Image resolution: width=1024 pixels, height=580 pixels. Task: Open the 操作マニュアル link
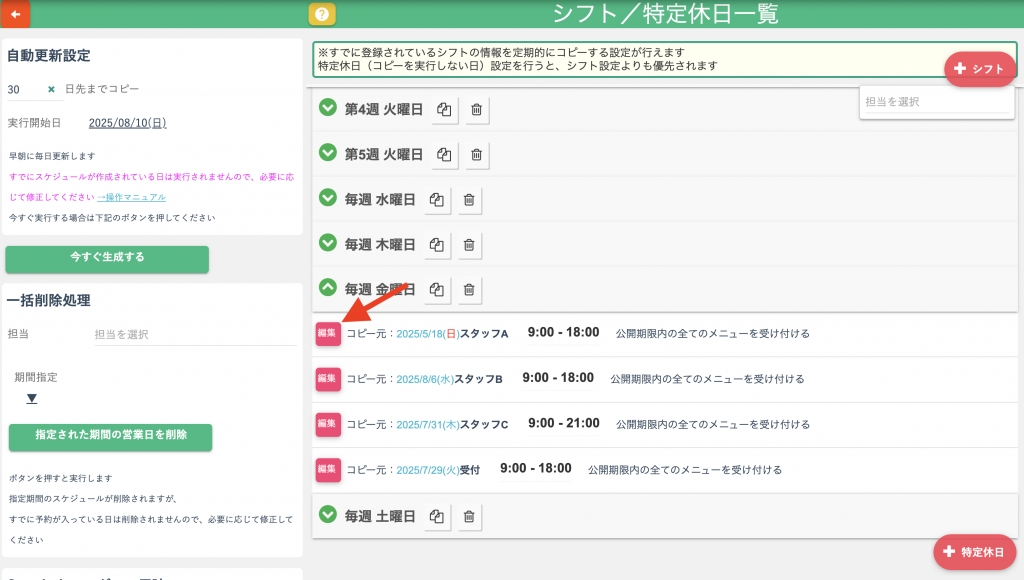tap(131, 197)
